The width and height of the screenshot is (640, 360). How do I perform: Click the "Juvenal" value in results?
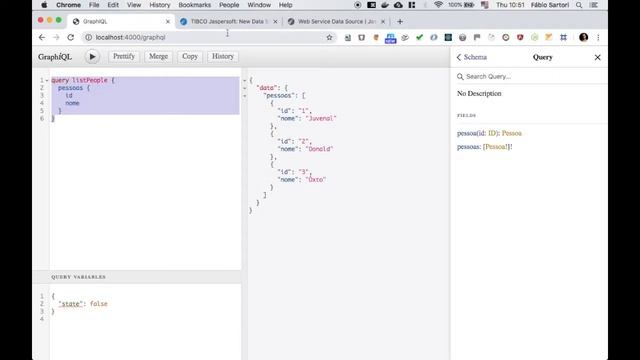321,118
